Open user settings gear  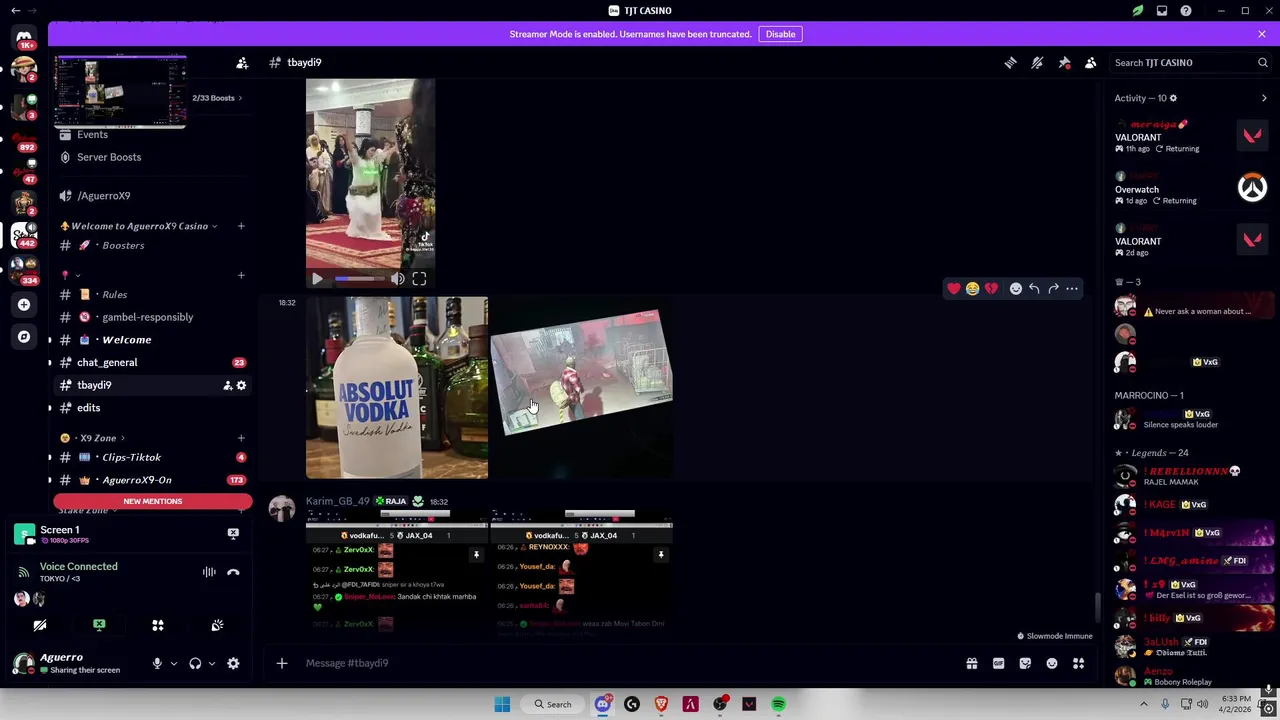coord(233,663)
